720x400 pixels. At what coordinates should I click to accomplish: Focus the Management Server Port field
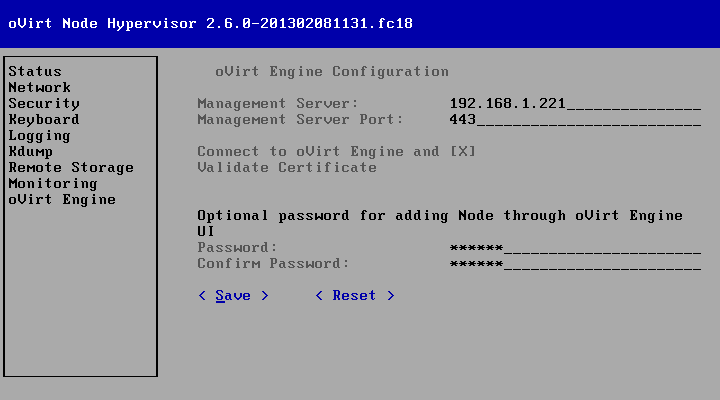point(575,119)
